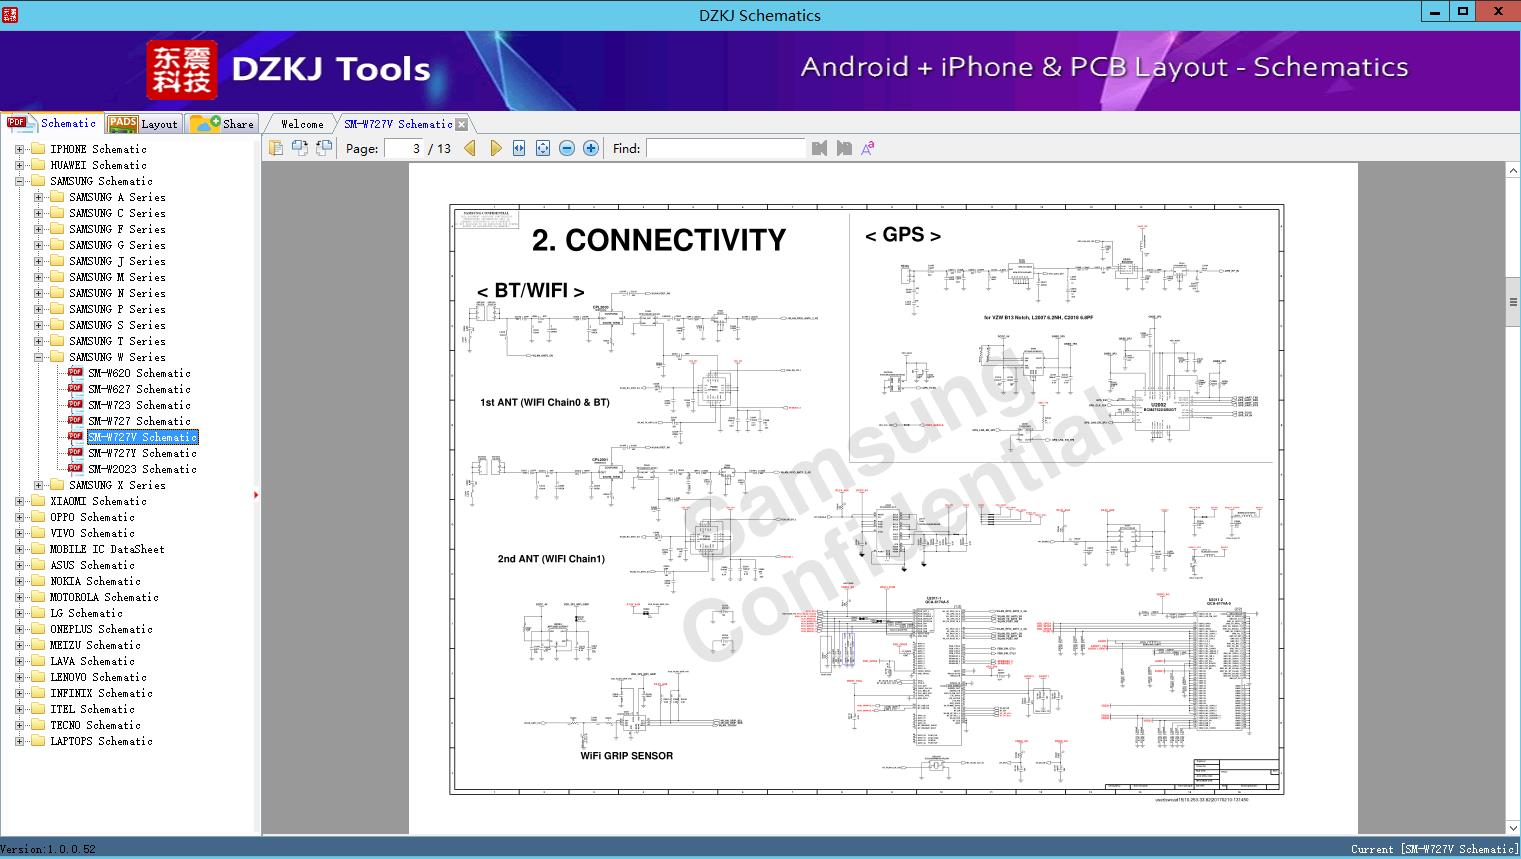This screenshot has height=859, width=1521.
Task: Close the SM-W727V Schematic tab
Action: tap(462, 124)
